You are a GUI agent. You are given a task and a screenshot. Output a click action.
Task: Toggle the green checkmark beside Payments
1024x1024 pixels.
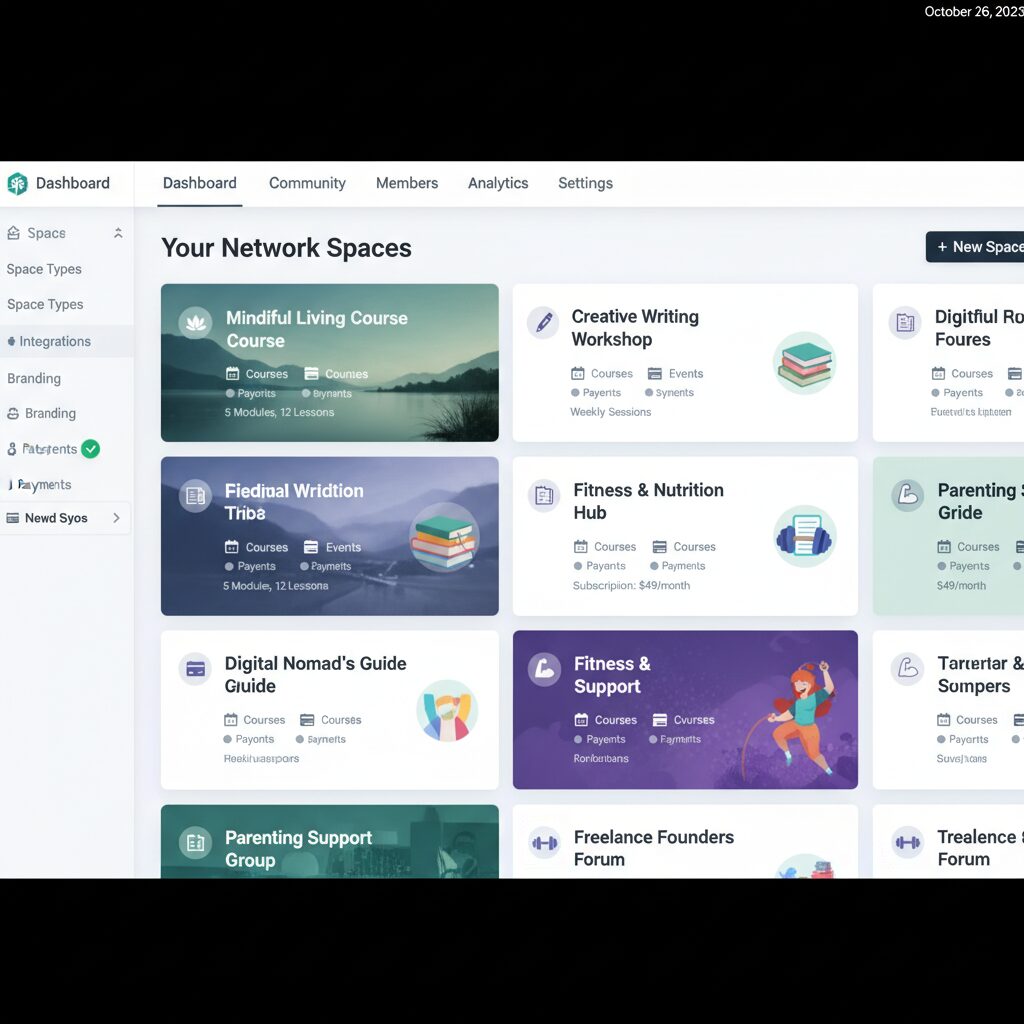90,449
